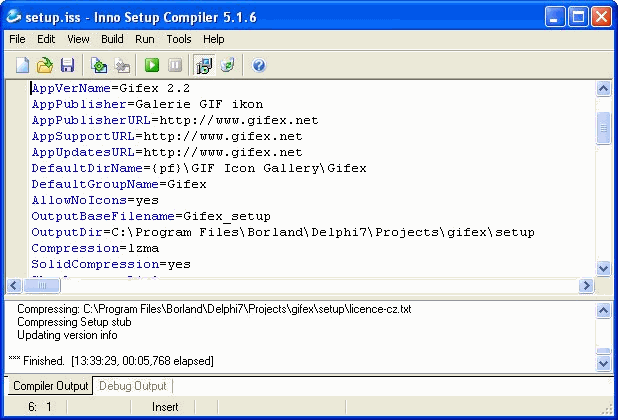
Task: Switch to the Debug Output tab
Action: (132, 386)
